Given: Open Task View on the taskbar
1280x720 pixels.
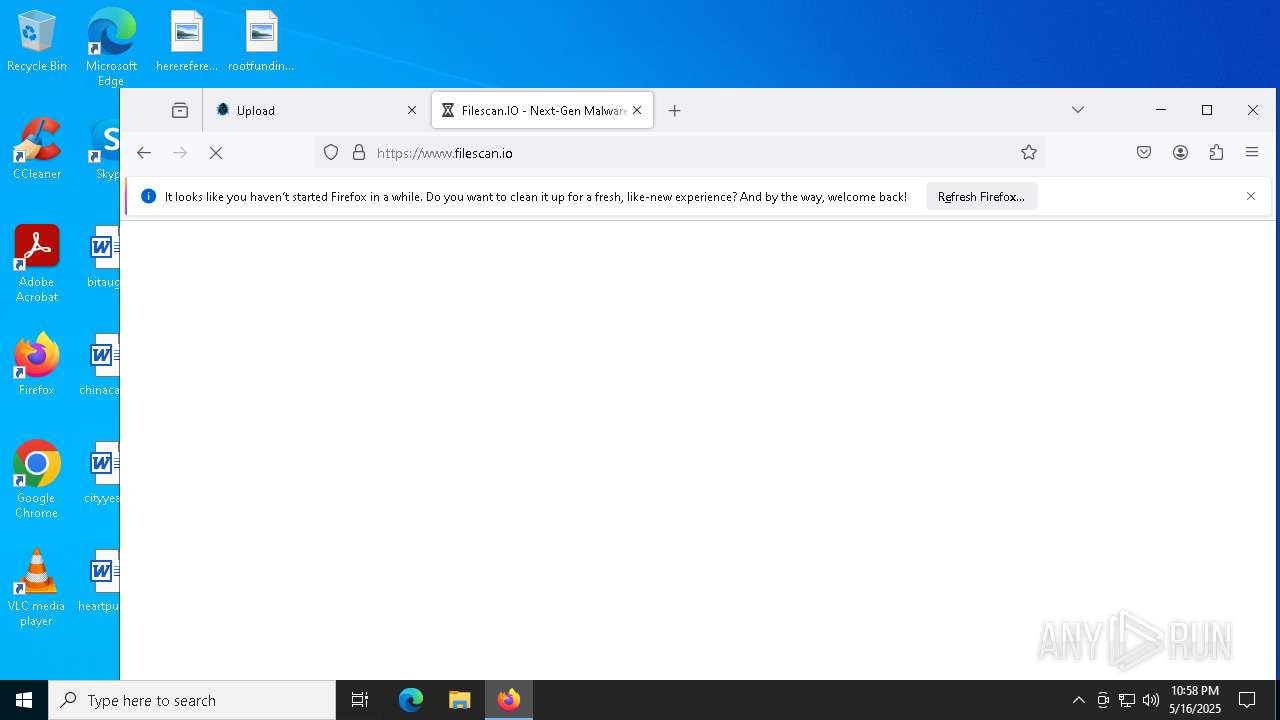Looking at the screenshot, I should [360, 700].
